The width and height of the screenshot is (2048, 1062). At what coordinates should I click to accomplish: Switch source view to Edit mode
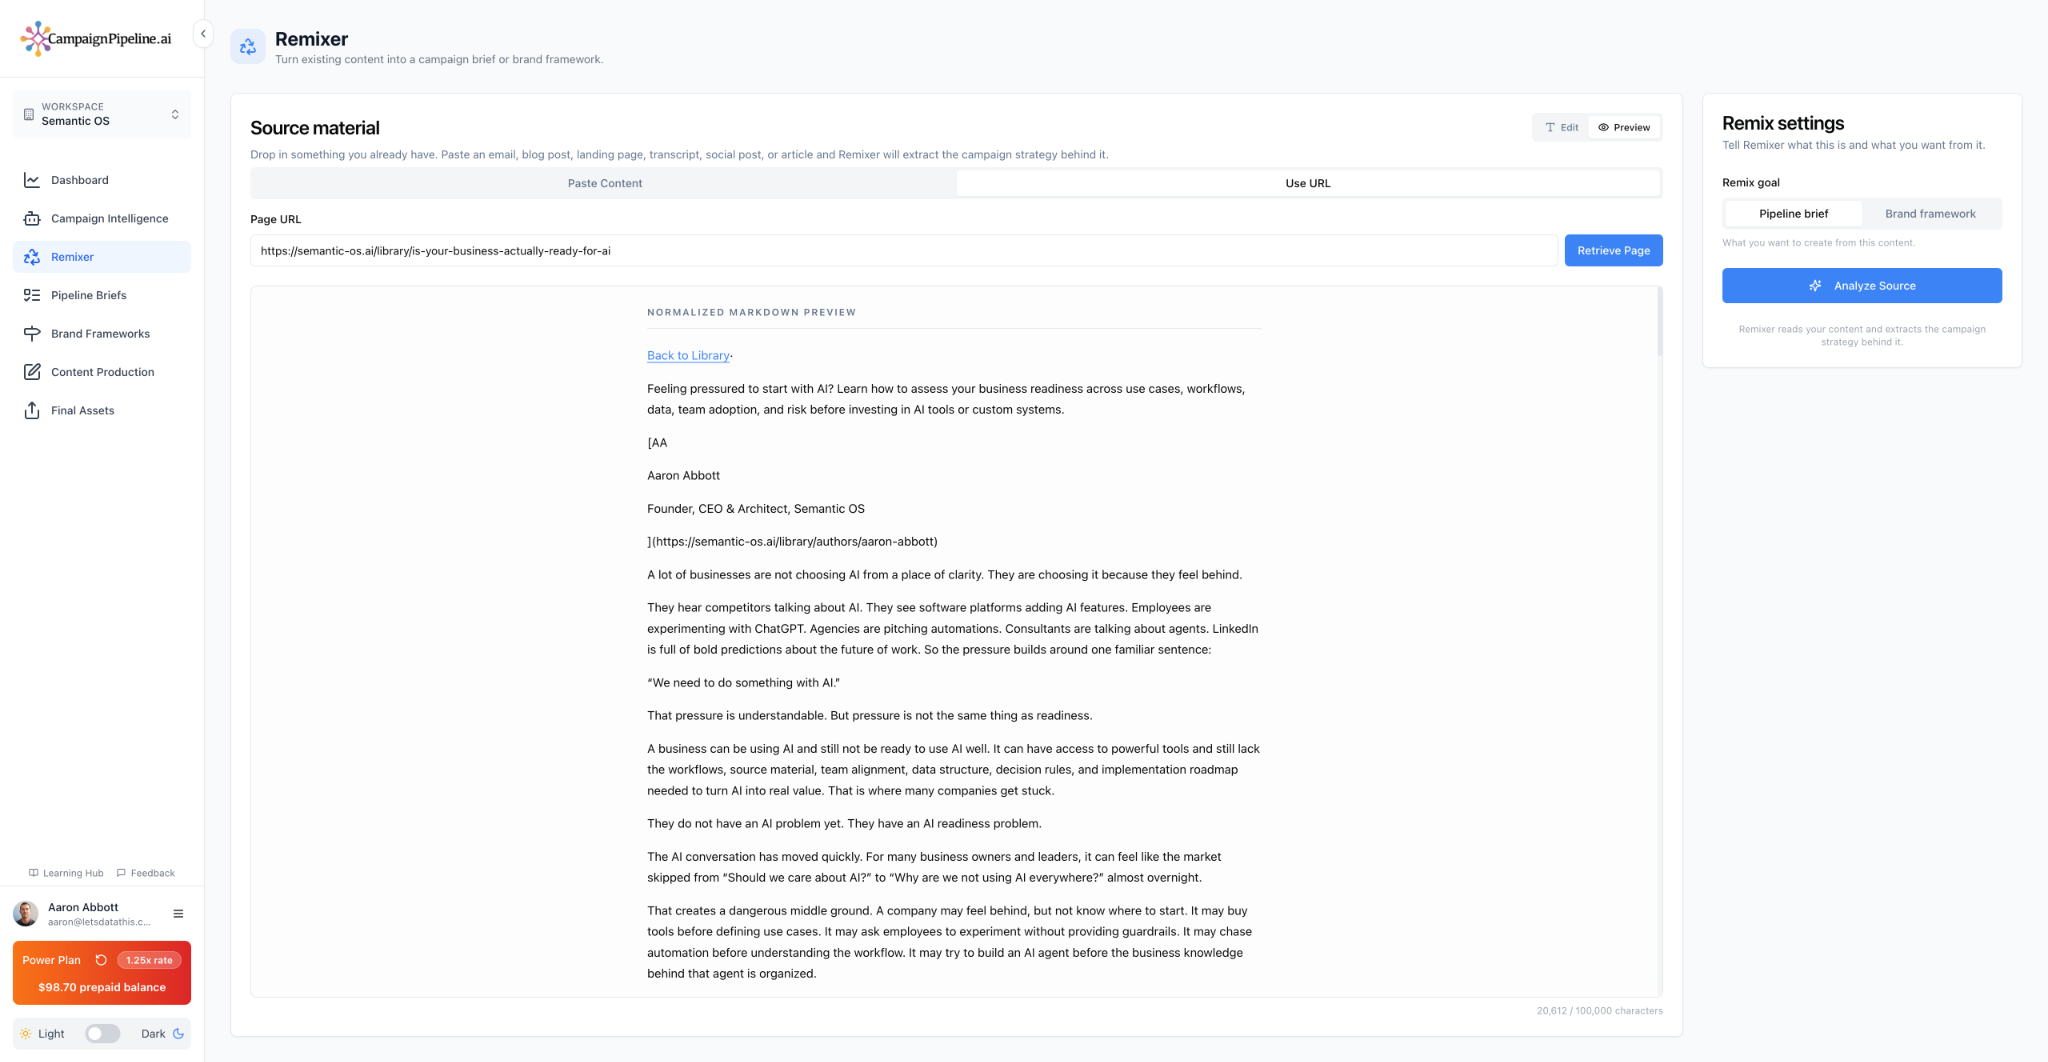coord(1562,127)
